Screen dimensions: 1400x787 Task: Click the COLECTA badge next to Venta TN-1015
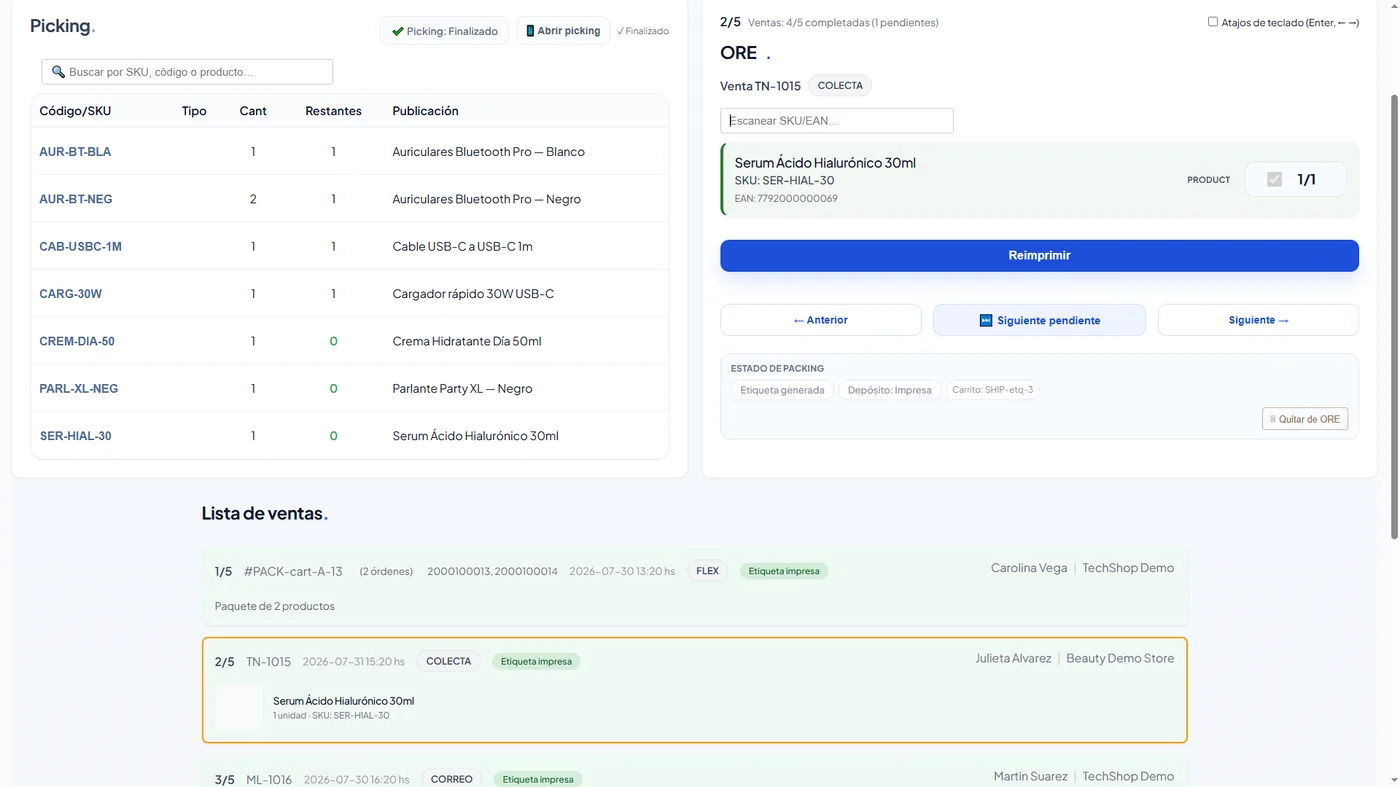[x=840, y=85]
